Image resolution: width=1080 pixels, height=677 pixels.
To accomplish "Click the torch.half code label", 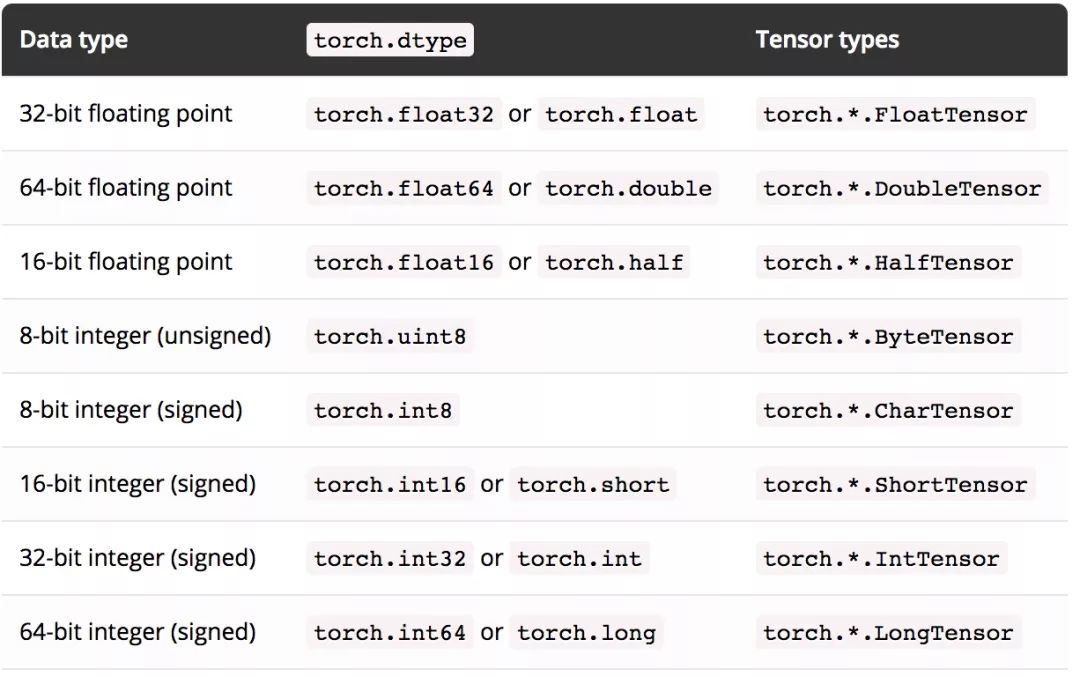I will 614,262.
